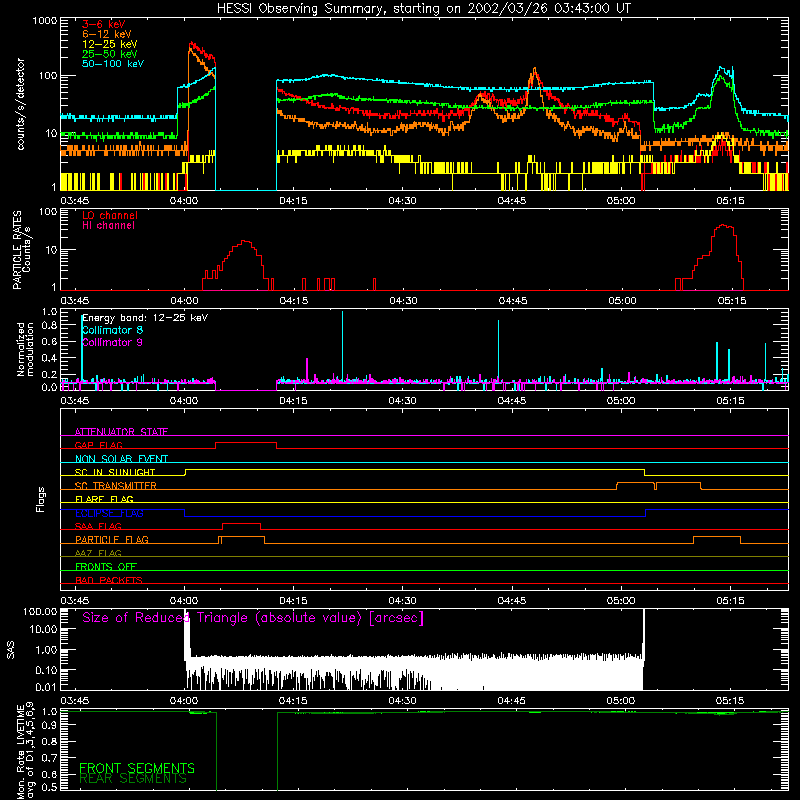Click the 04:30 time label under the Flags panel
This screenshot has width=800, height=800.
coord(403,601)
